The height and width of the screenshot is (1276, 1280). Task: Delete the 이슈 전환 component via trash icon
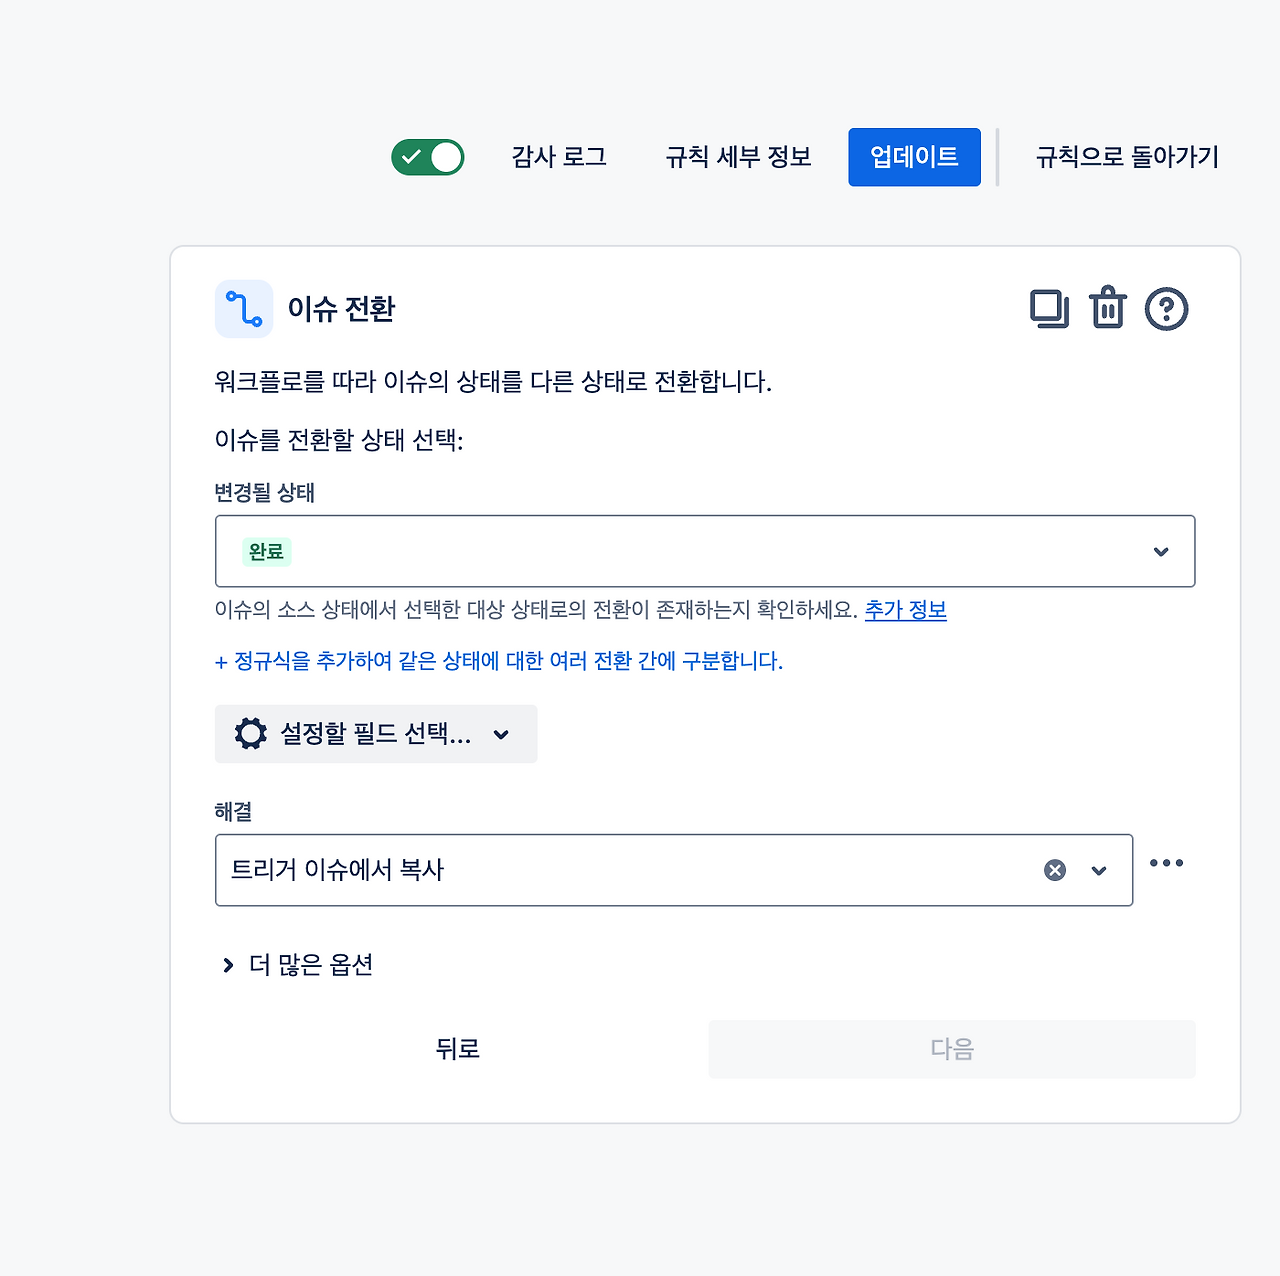[1107, 309]
